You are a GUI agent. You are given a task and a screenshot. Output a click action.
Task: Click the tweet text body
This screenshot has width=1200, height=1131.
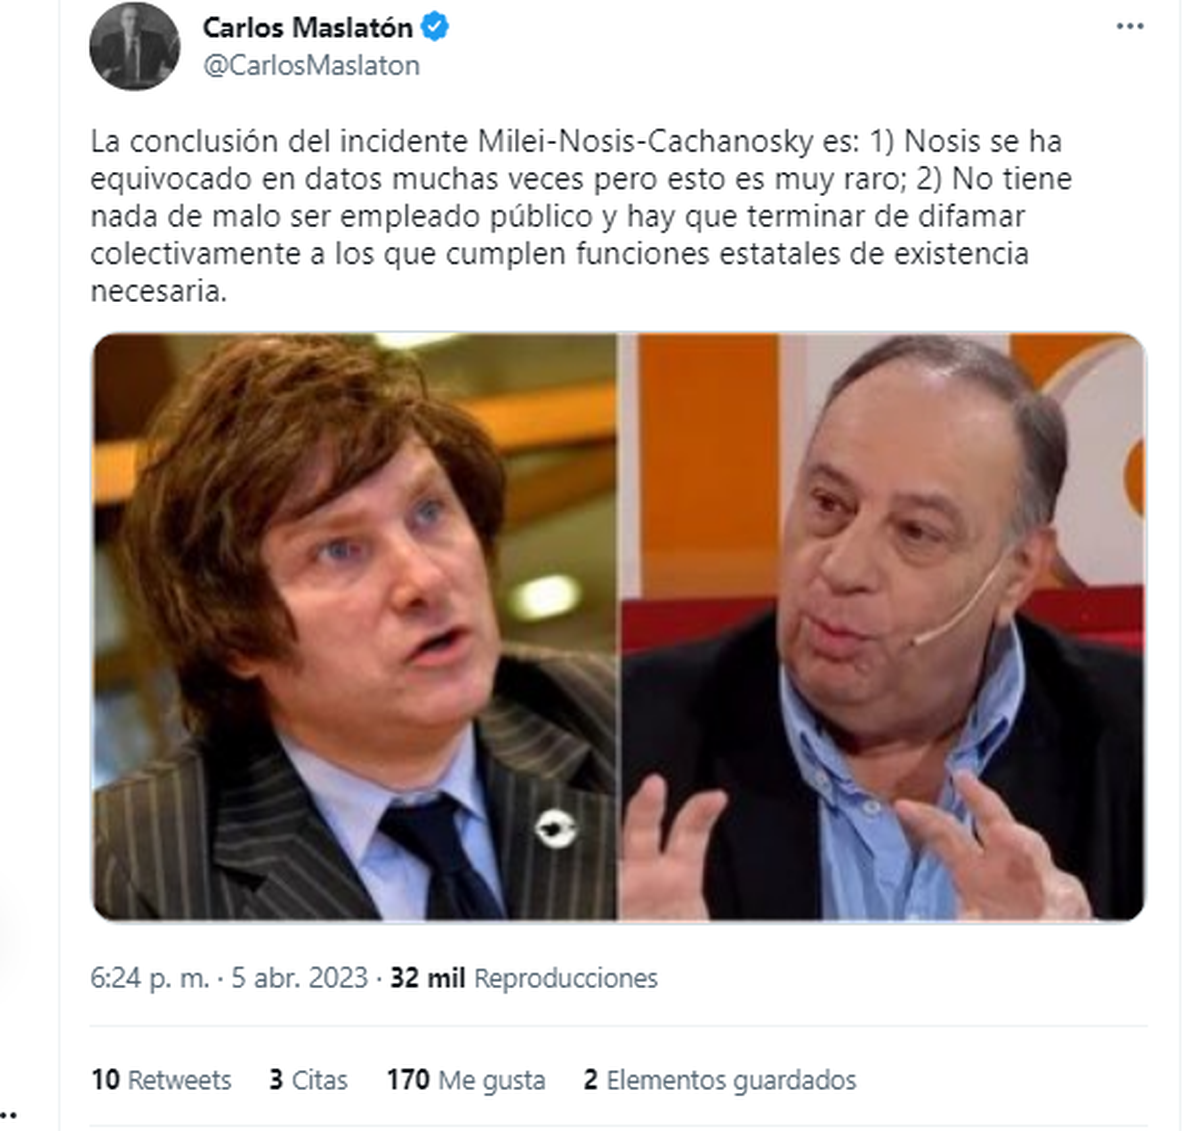coord(580,216)
